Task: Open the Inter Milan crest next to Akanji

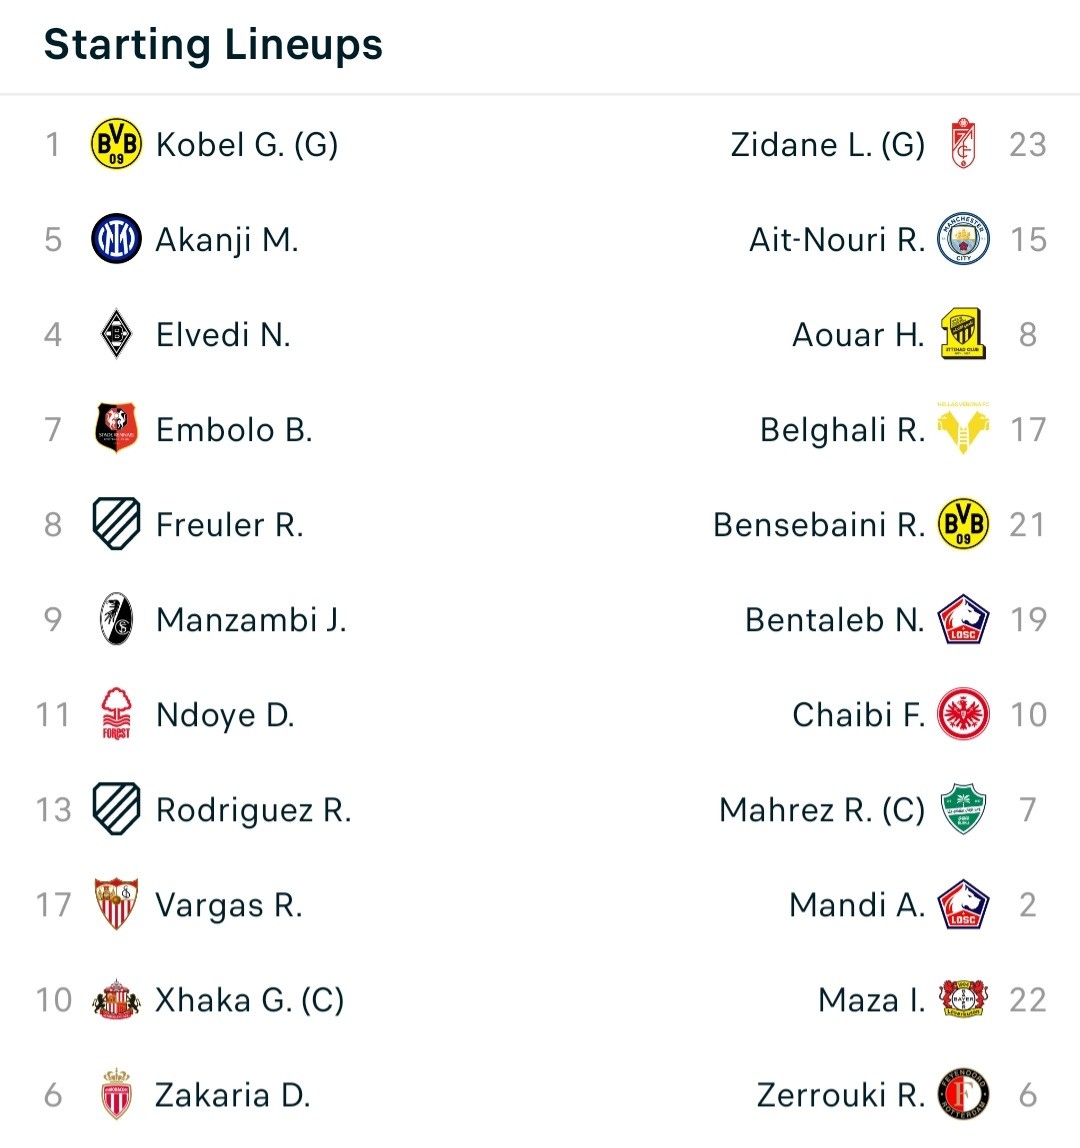Action: pos(116,239)
